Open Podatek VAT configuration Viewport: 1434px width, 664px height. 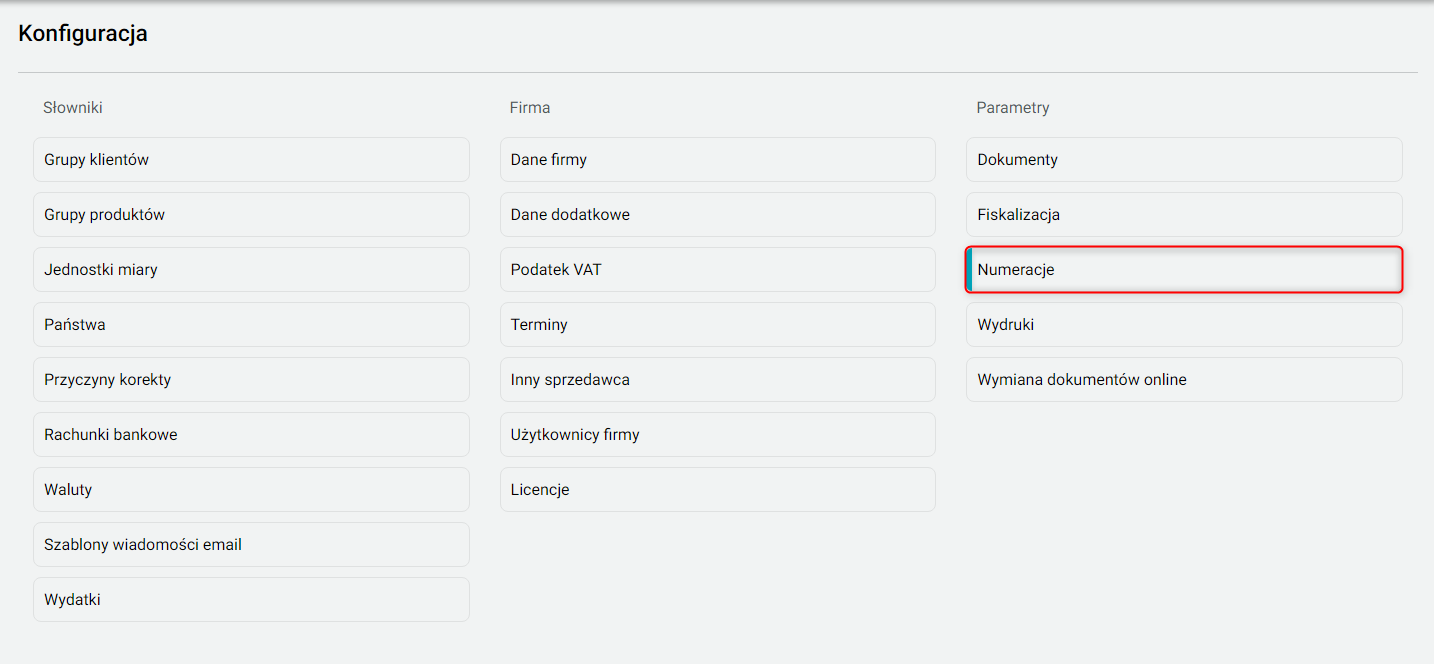click(x=717, y=270)
